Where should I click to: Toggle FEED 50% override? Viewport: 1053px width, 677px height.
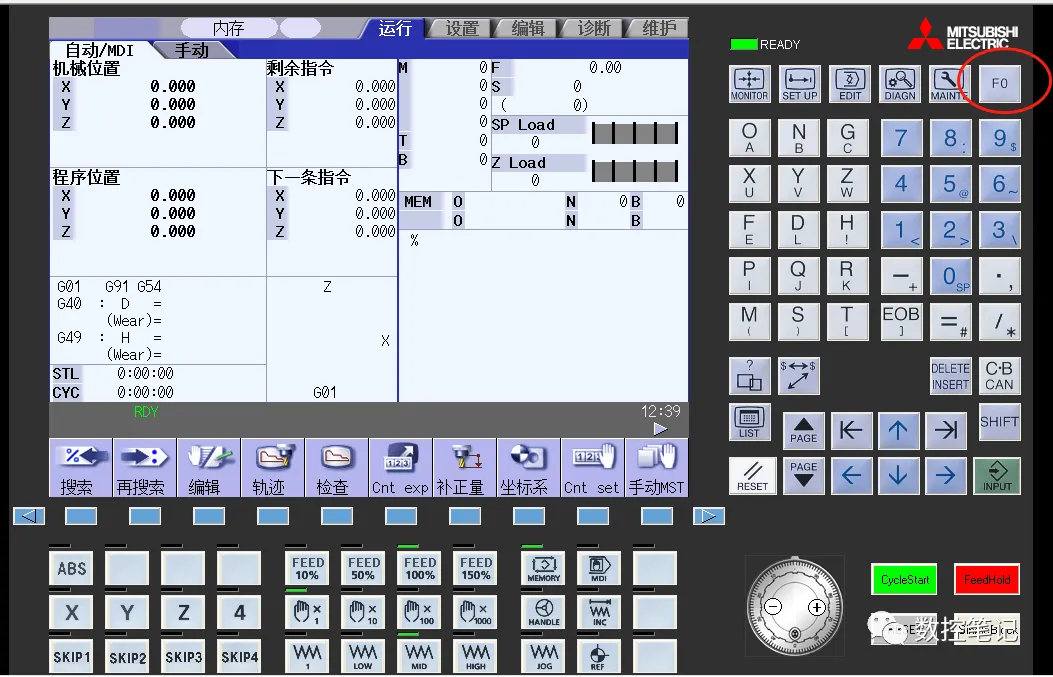click(363, 568)
